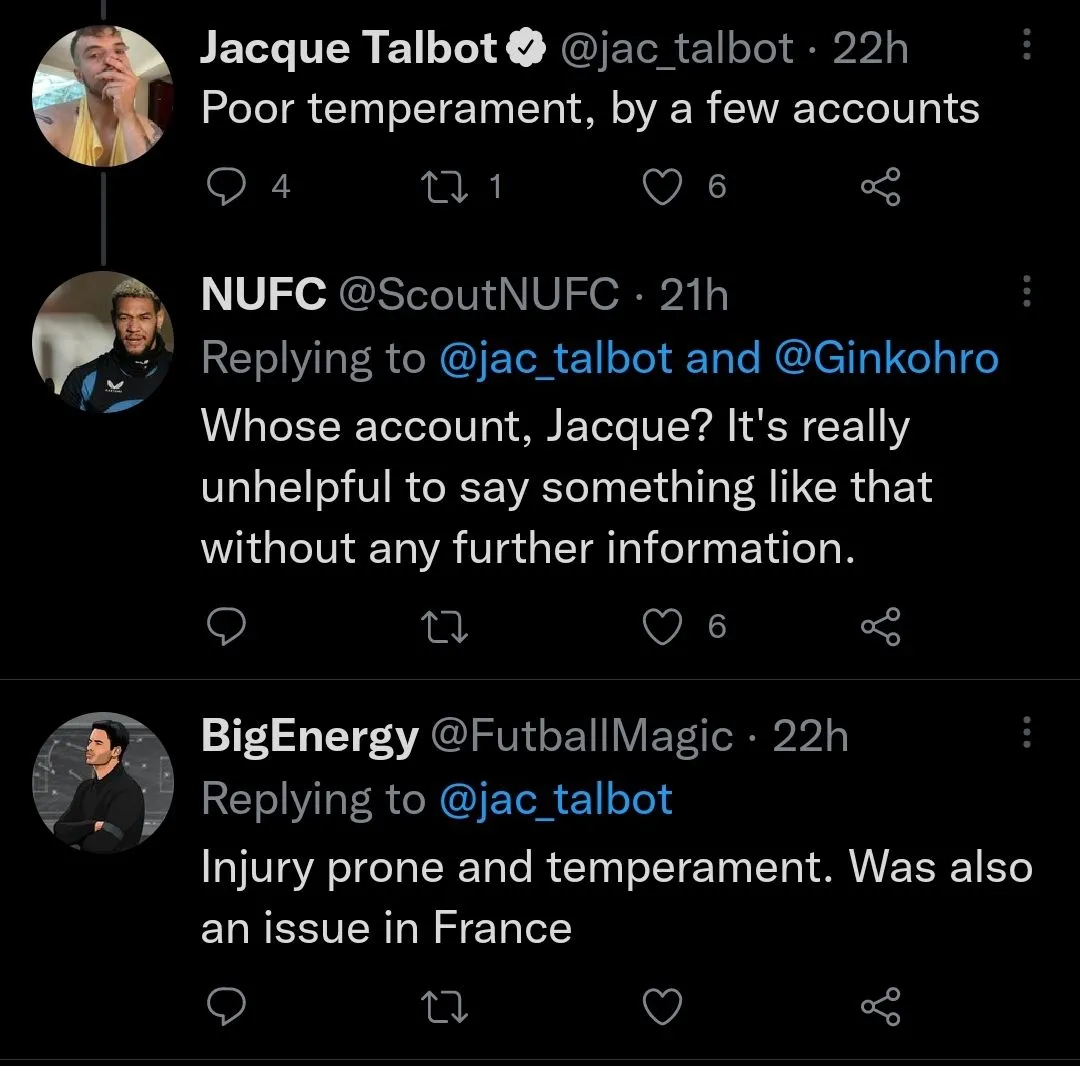Share Jacque Talbot's tweet

click(881, 187)
